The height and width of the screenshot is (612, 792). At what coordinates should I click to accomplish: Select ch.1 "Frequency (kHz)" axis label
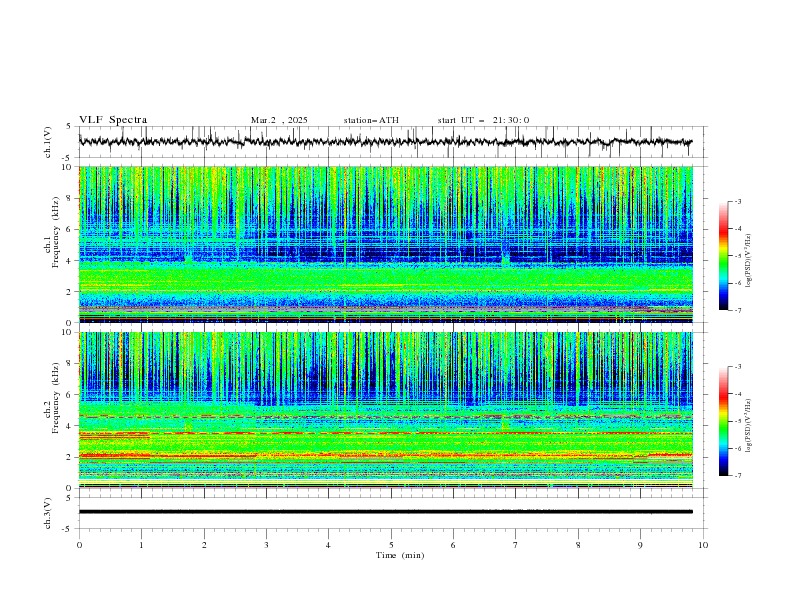[56, 232]
